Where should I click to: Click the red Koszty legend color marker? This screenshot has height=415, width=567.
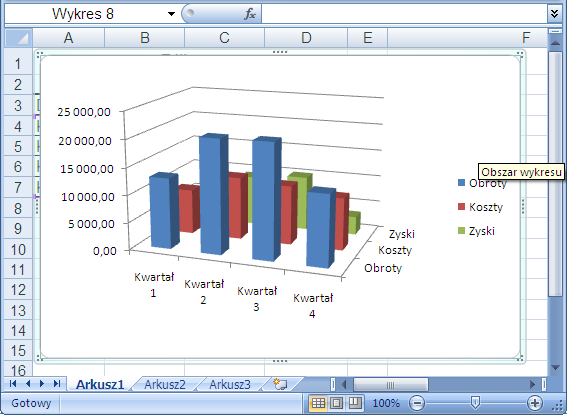[x=461, y=206]
